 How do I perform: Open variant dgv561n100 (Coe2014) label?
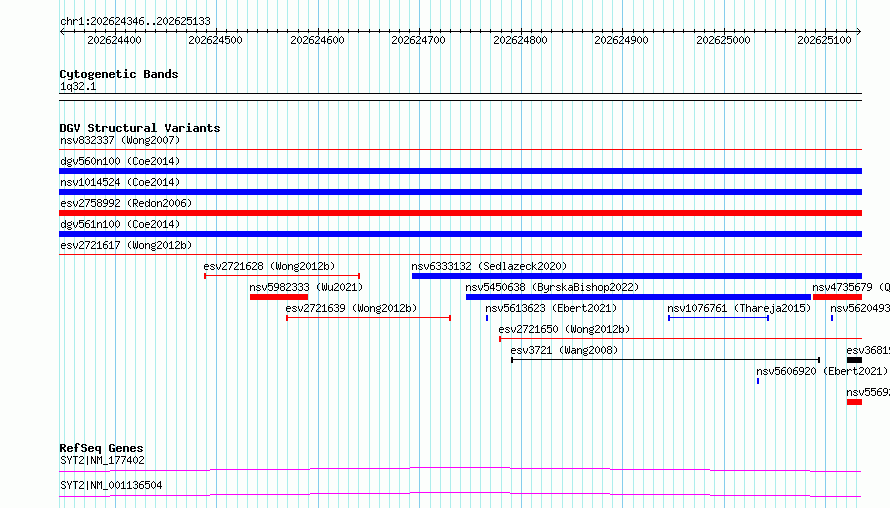(120, 224)
